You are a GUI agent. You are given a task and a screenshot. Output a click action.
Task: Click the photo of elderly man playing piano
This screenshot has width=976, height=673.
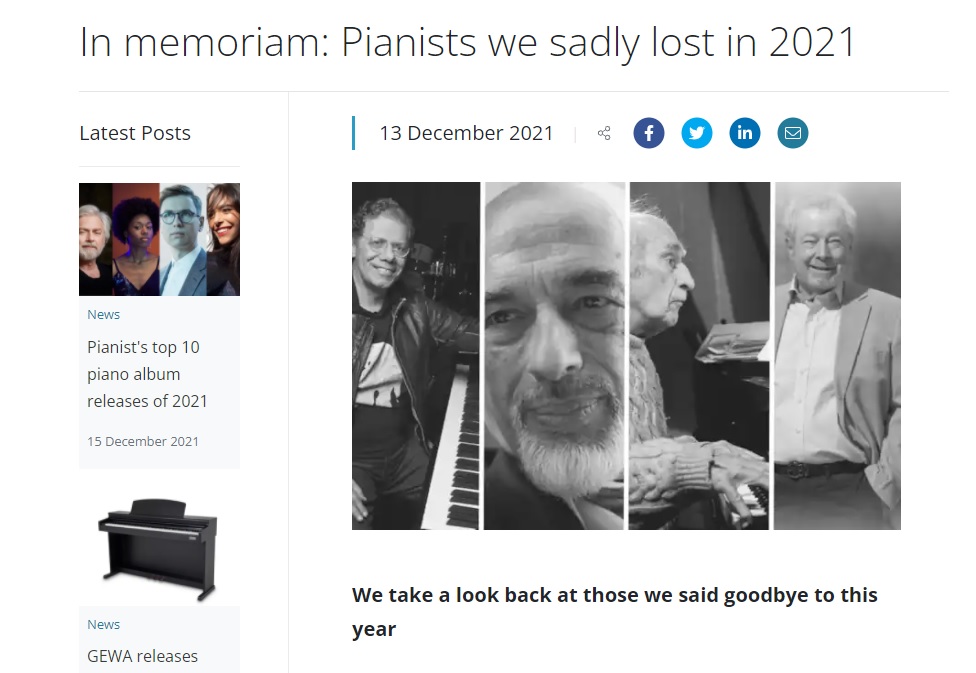click(699, 356)
